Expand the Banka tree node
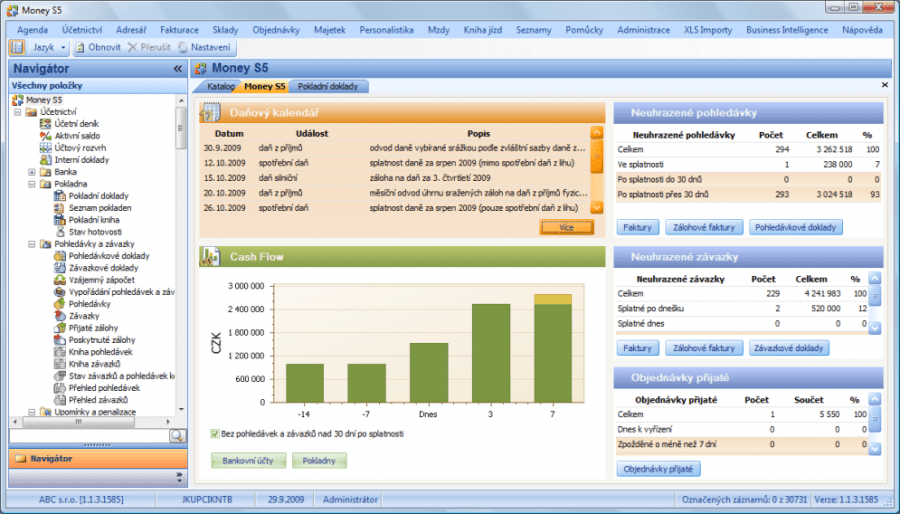 (x=31, y=172)
